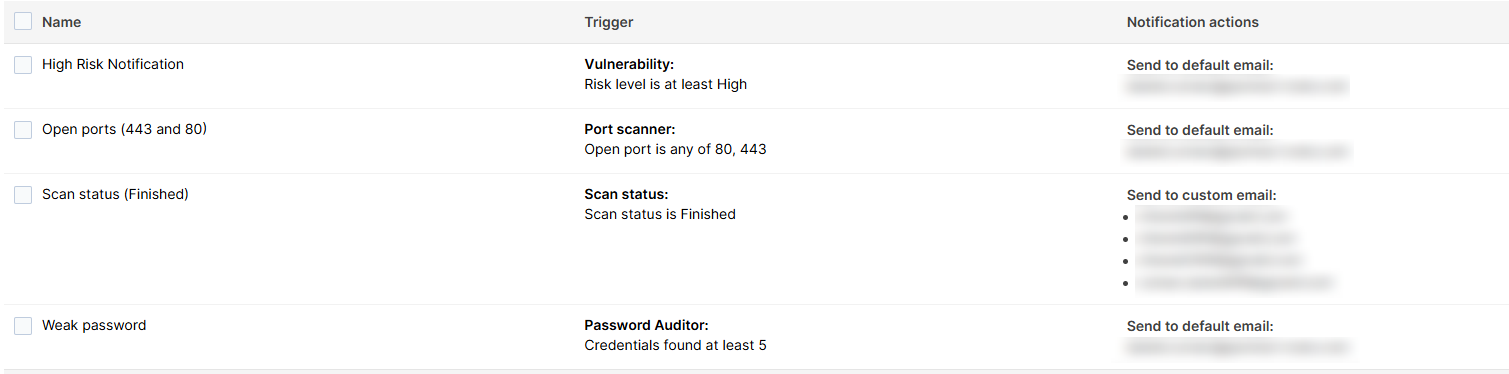Open the Weak password notification
Screen dimensions: 1509x374
click(x=94, y=325)
